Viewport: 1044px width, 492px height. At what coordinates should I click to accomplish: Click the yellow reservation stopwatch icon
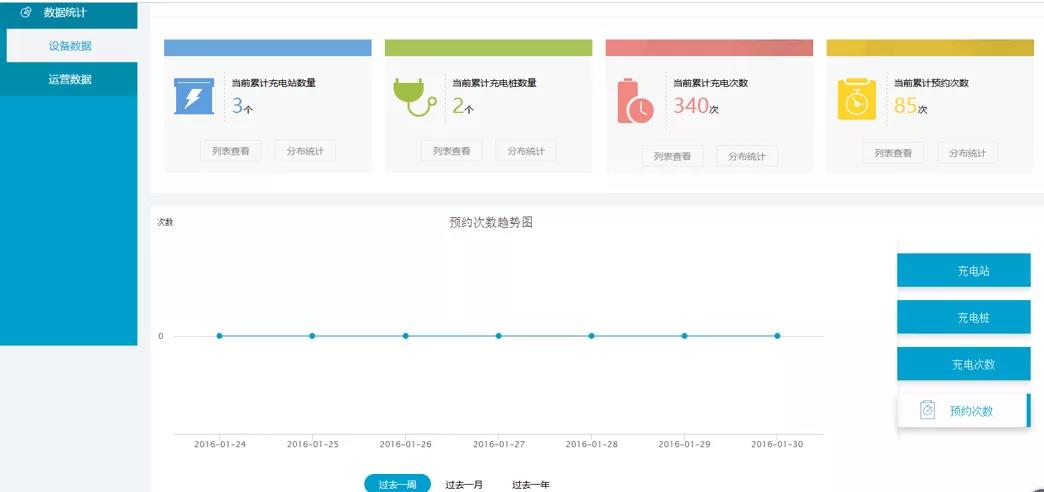tap(856, 100)
